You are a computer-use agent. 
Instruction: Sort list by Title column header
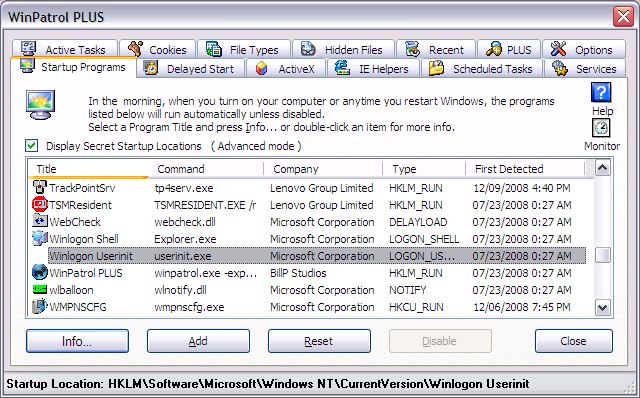pyautogui.click(x=89, y=169)
